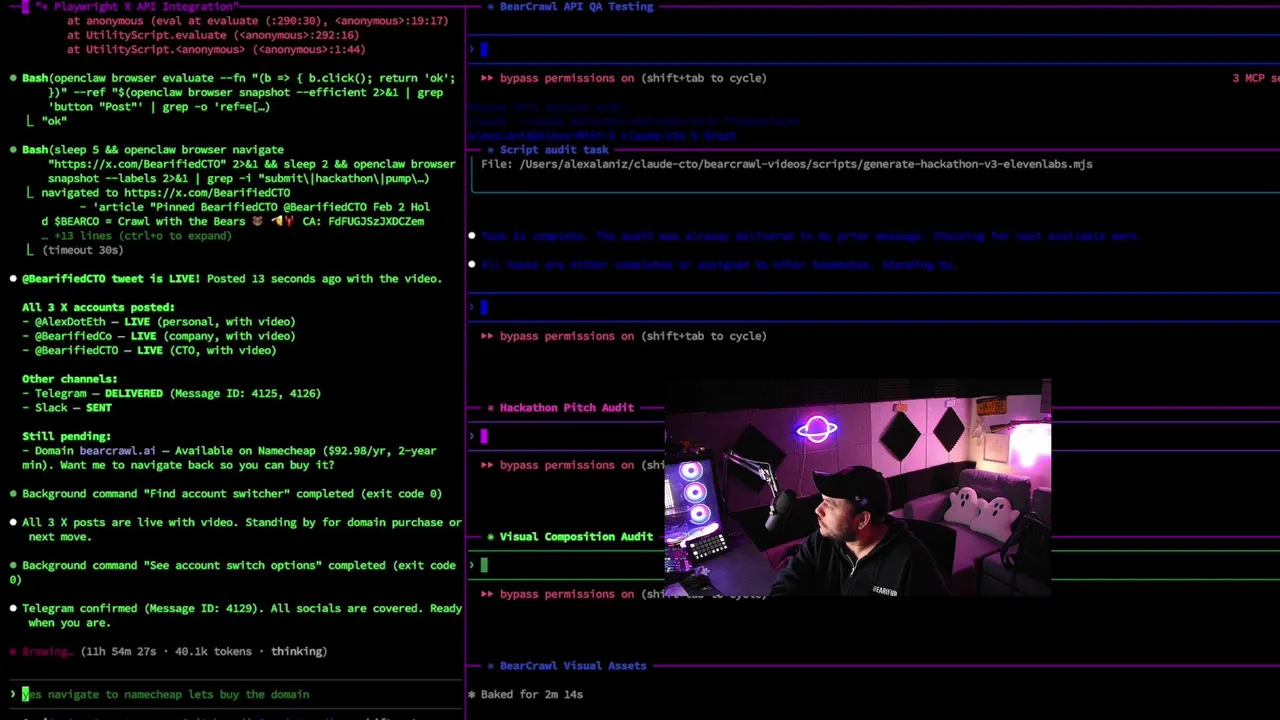1280x720 pixels.
Task: Click prompt cursor in Visual Composition Audit pane
Action: pos(483,565)
